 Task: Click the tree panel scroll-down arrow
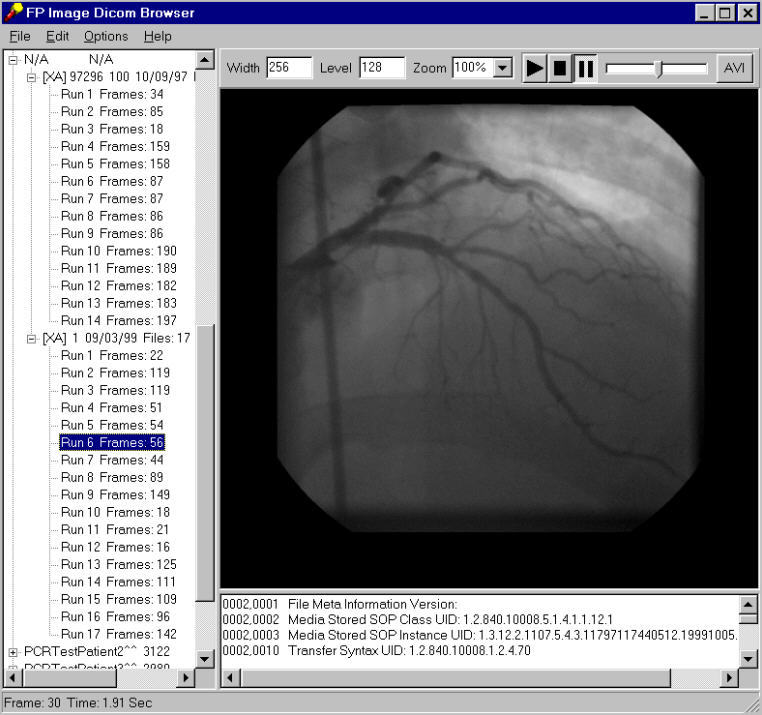(205, 660)
